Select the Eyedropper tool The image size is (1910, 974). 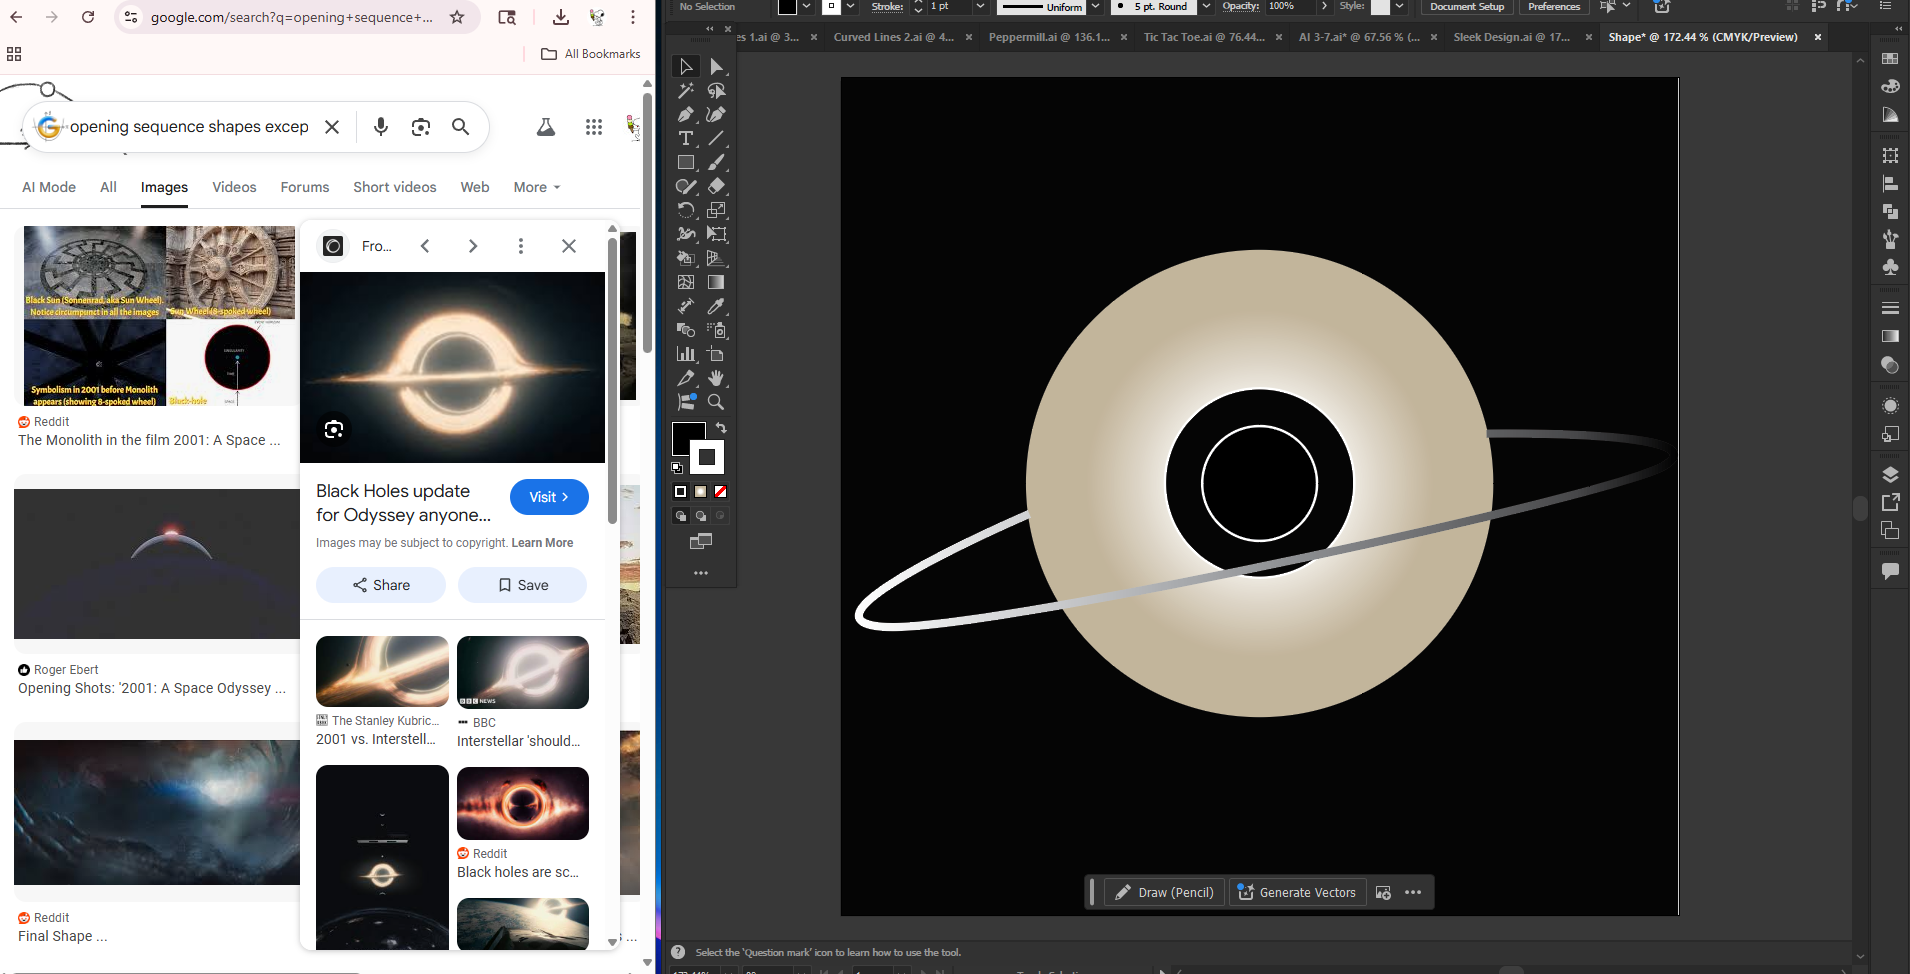pos(717,306)
